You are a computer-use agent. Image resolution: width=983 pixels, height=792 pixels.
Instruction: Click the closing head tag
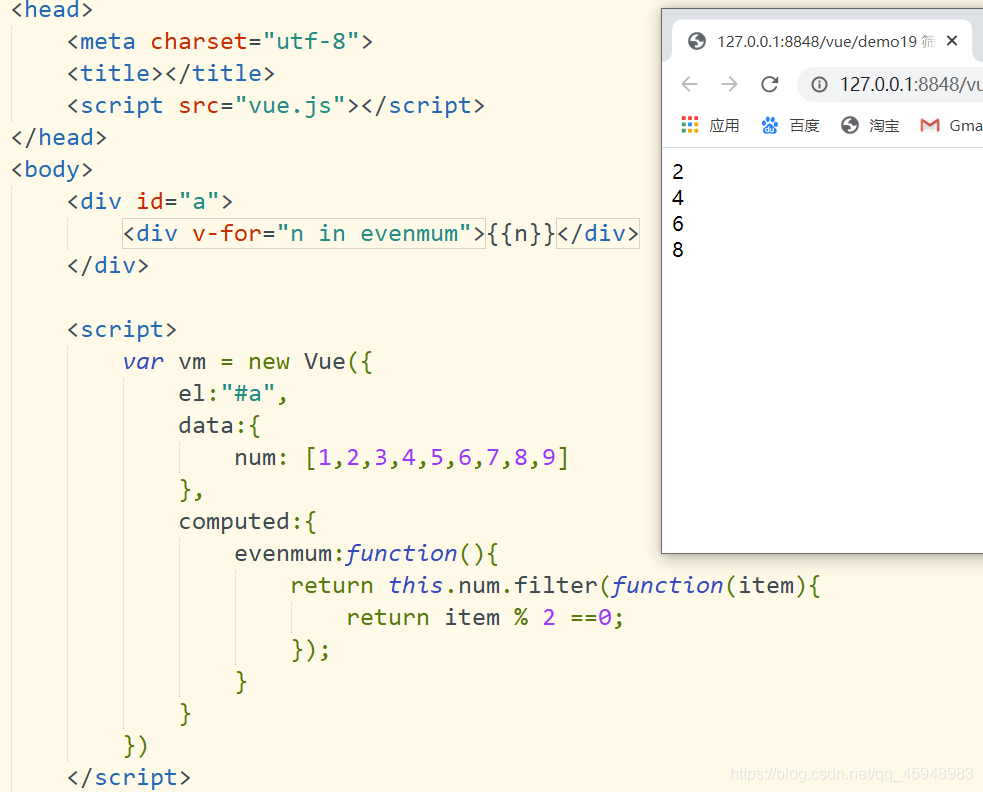[59, 137]
